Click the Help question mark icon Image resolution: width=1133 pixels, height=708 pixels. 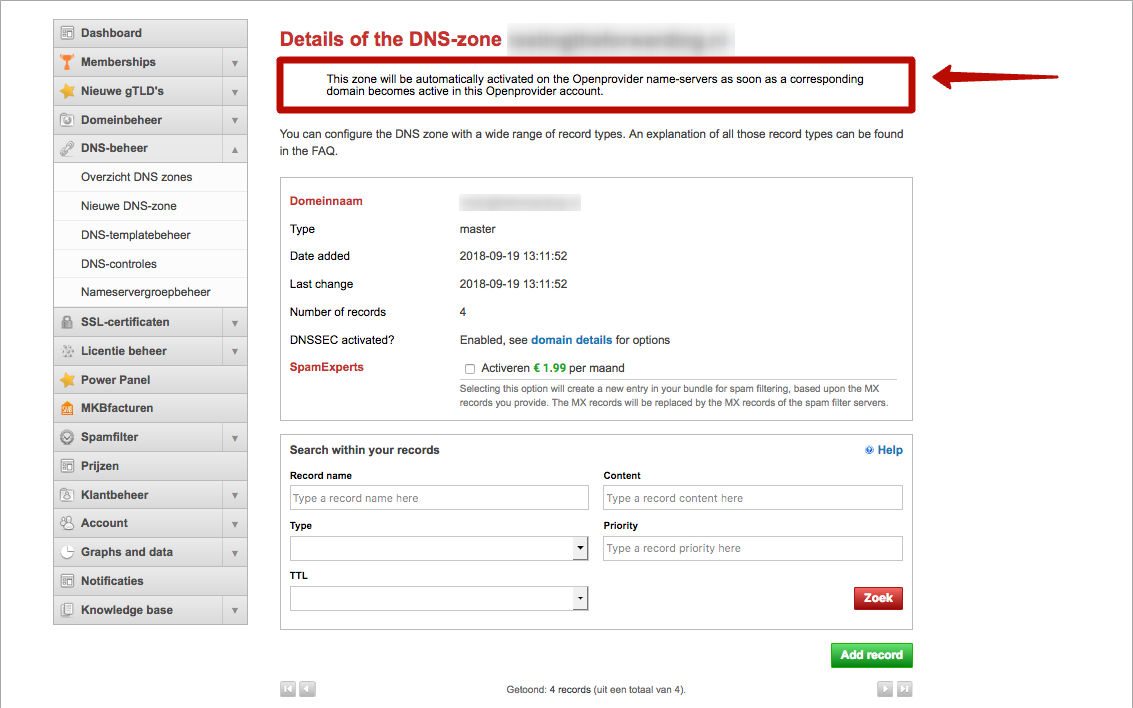coord(869,450)
